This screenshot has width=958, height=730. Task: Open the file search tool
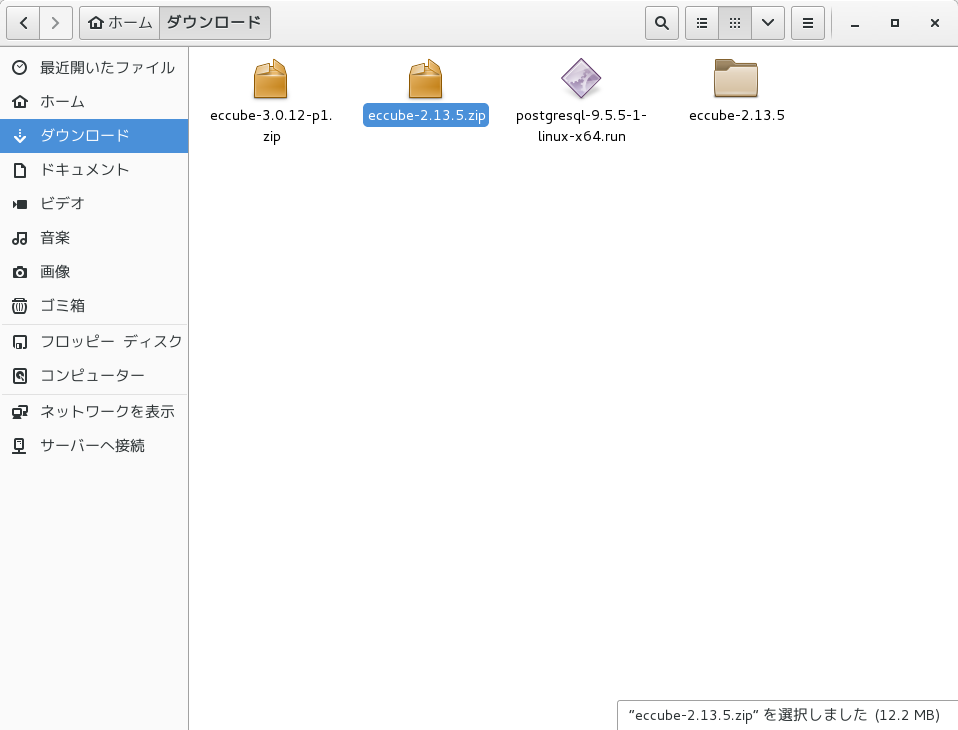coord(662,23)
